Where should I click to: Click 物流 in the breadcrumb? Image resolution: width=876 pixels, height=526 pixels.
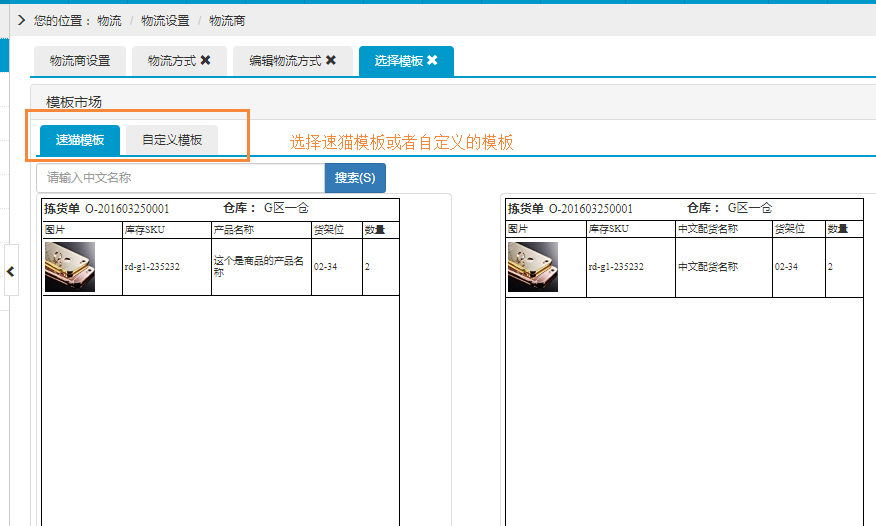(109, 21)
